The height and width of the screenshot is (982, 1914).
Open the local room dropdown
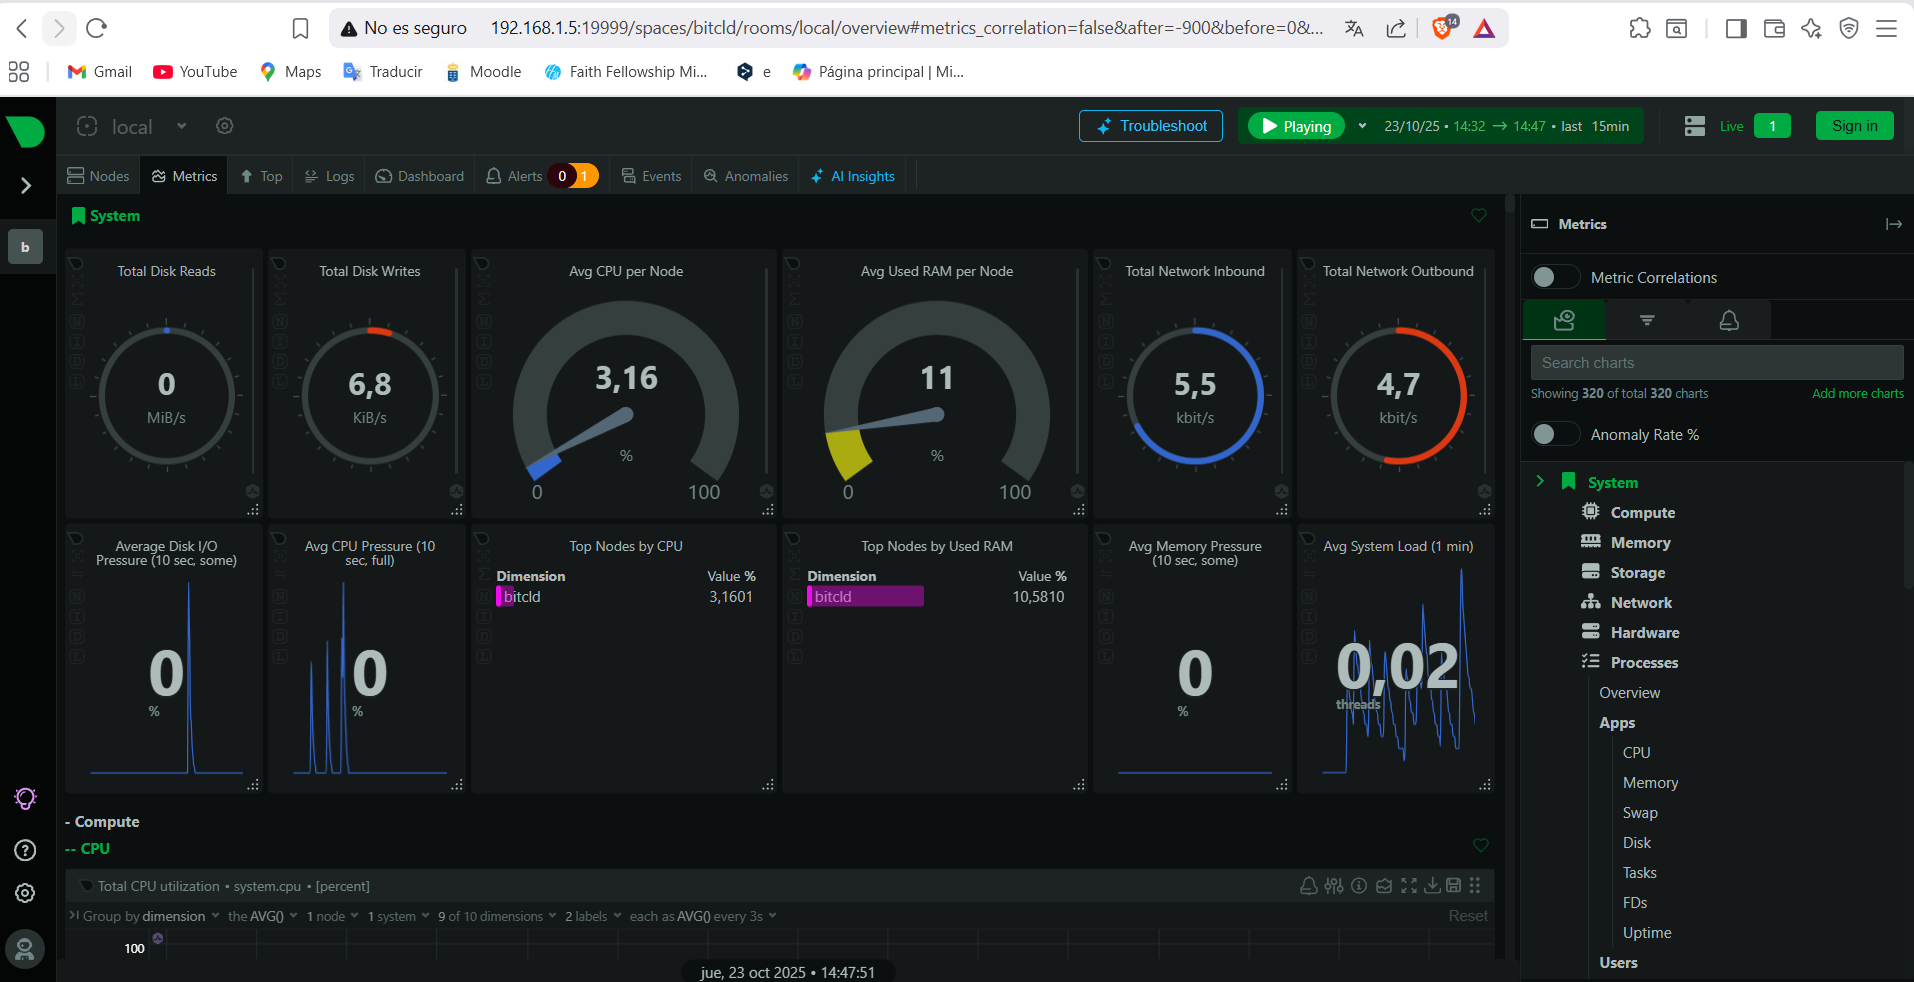[x=181, y=126]
